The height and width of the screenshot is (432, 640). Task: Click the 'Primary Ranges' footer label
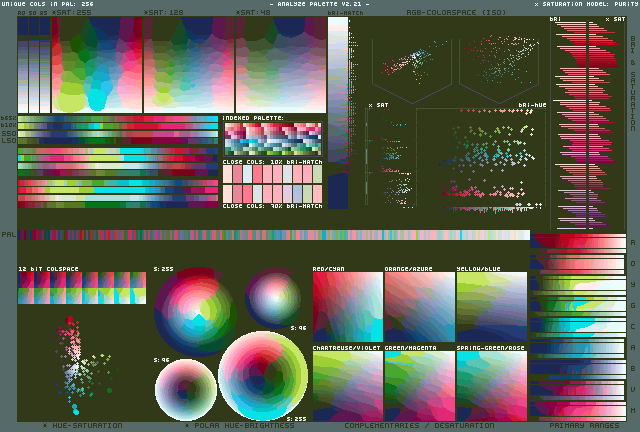tap(584, 425)
